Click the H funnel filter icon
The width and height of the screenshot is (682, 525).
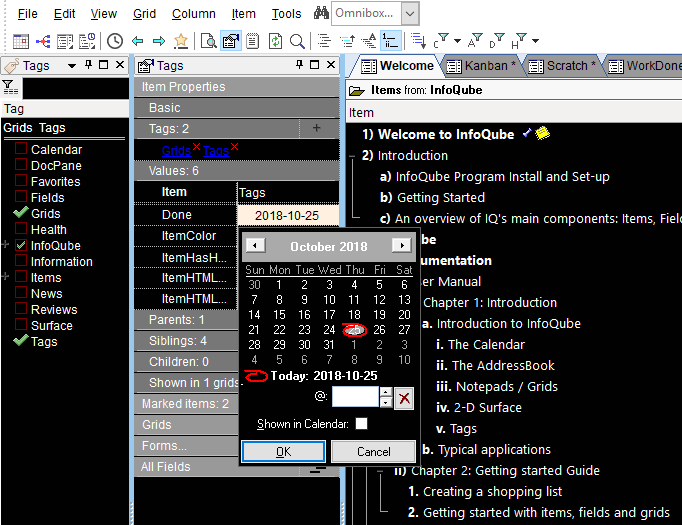point(519,41)
